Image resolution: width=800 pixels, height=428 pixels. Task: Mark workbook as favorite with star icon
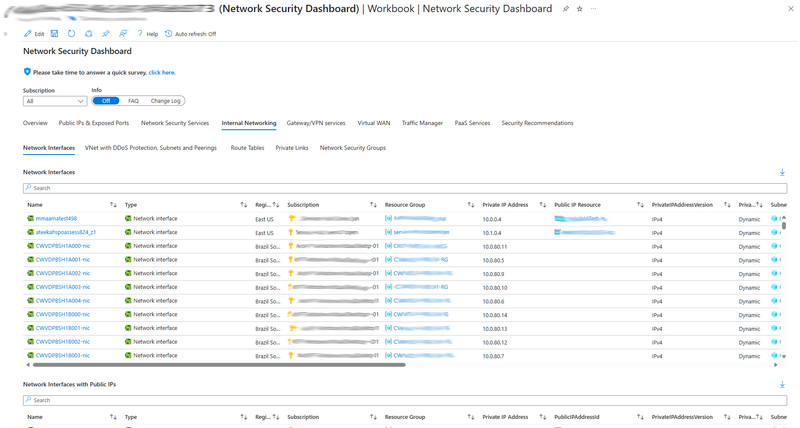[x=579, y=9]
